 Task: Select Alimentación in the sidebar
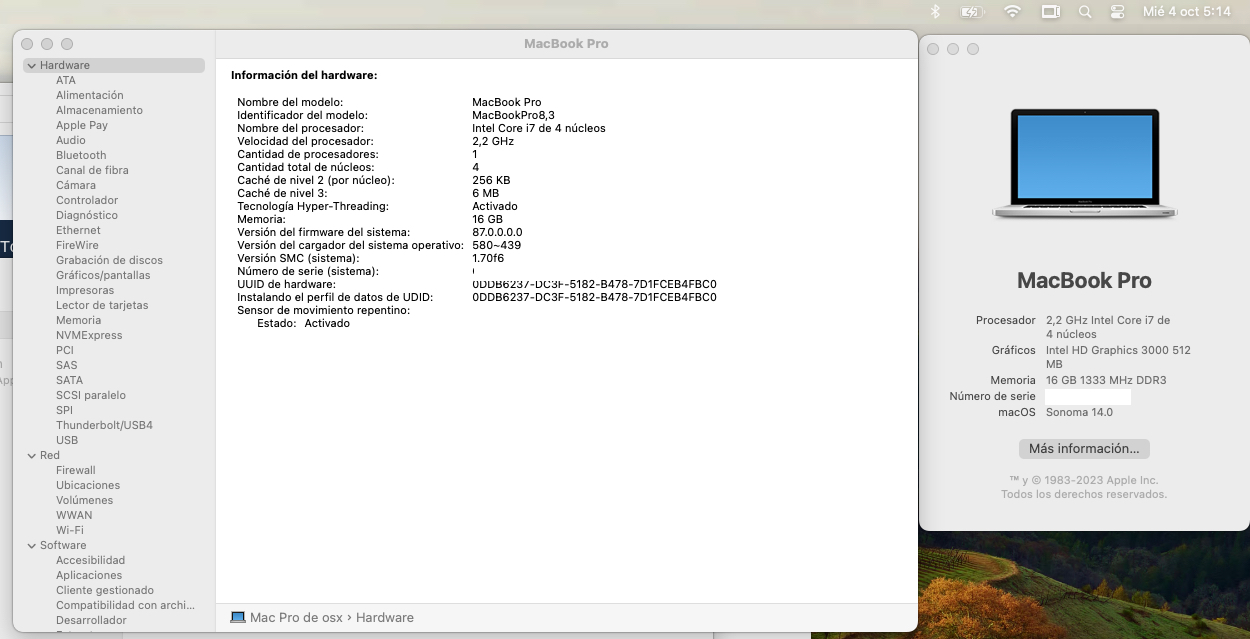coord(90,95)
